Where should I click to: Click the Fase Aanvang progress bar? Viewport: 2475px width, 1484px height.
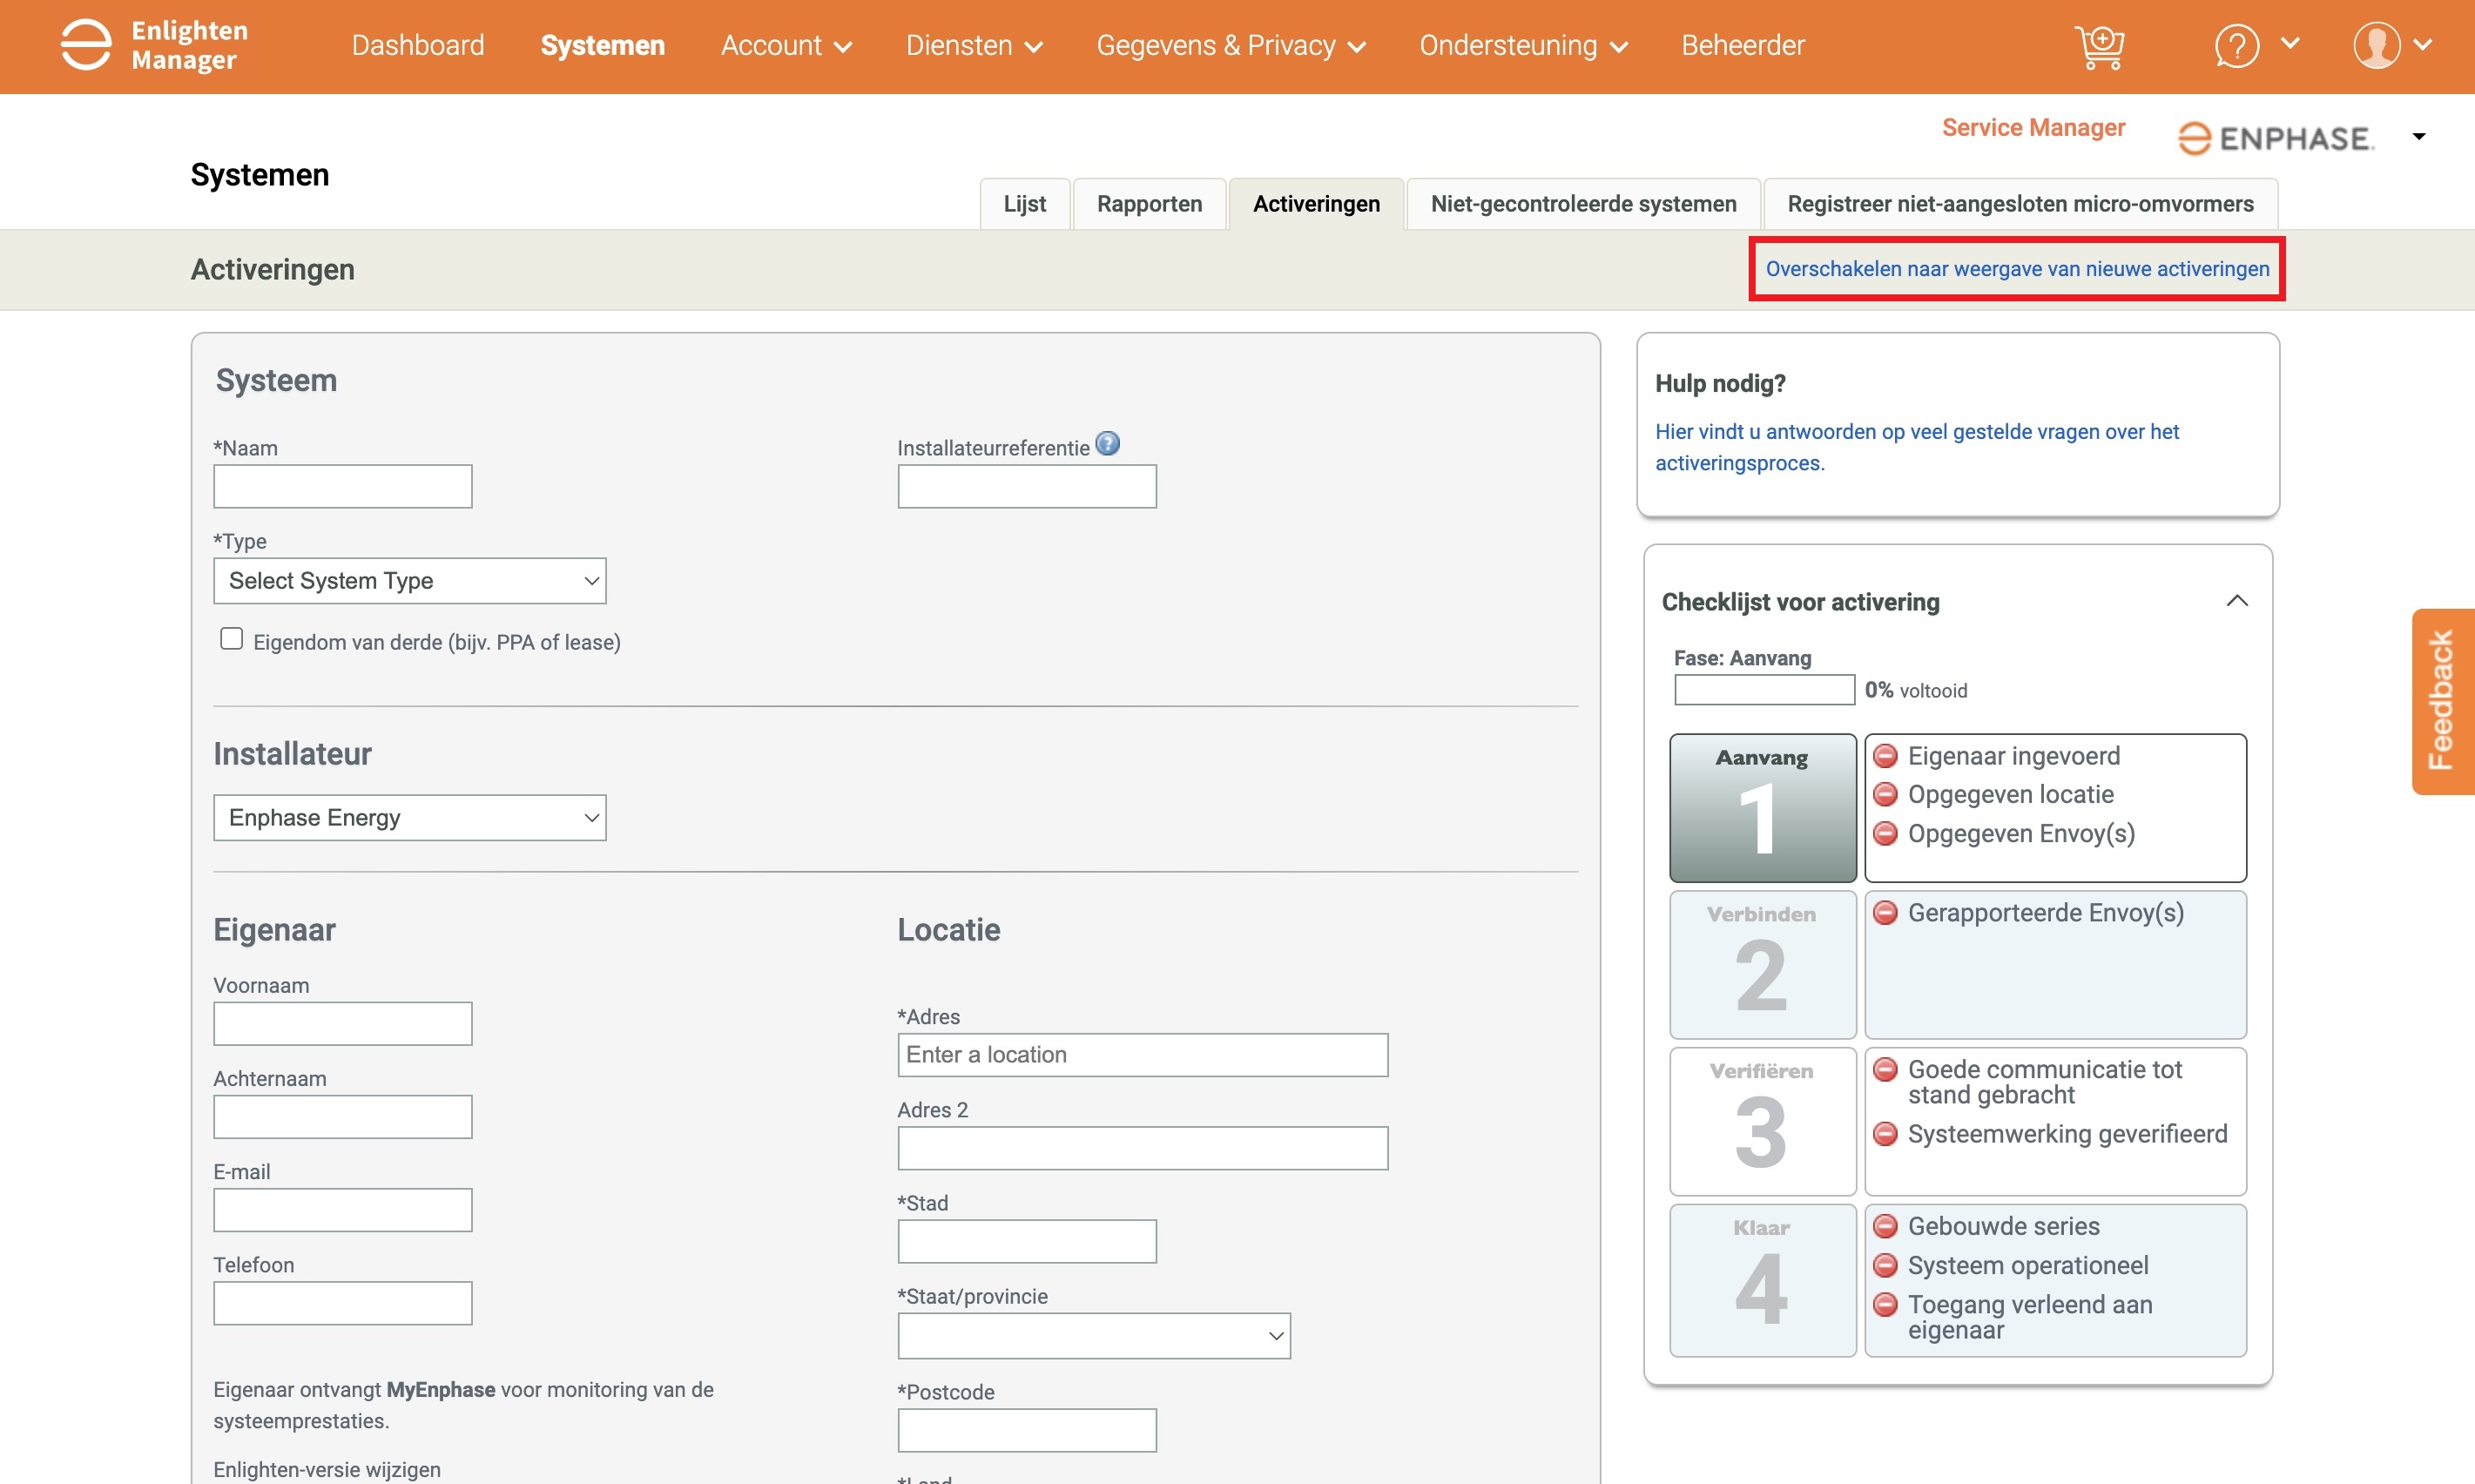1764,690
